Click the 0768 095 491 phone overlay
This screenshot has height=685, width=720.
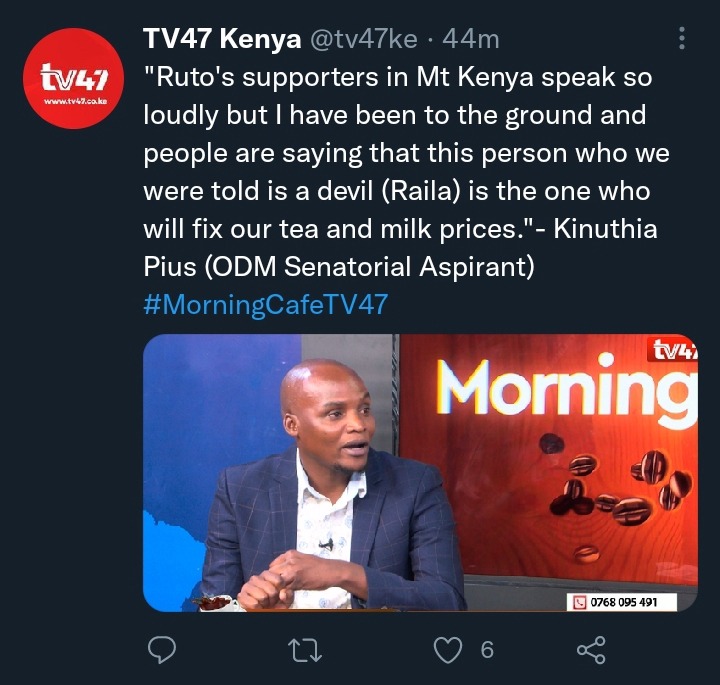(x=622, y=602)
